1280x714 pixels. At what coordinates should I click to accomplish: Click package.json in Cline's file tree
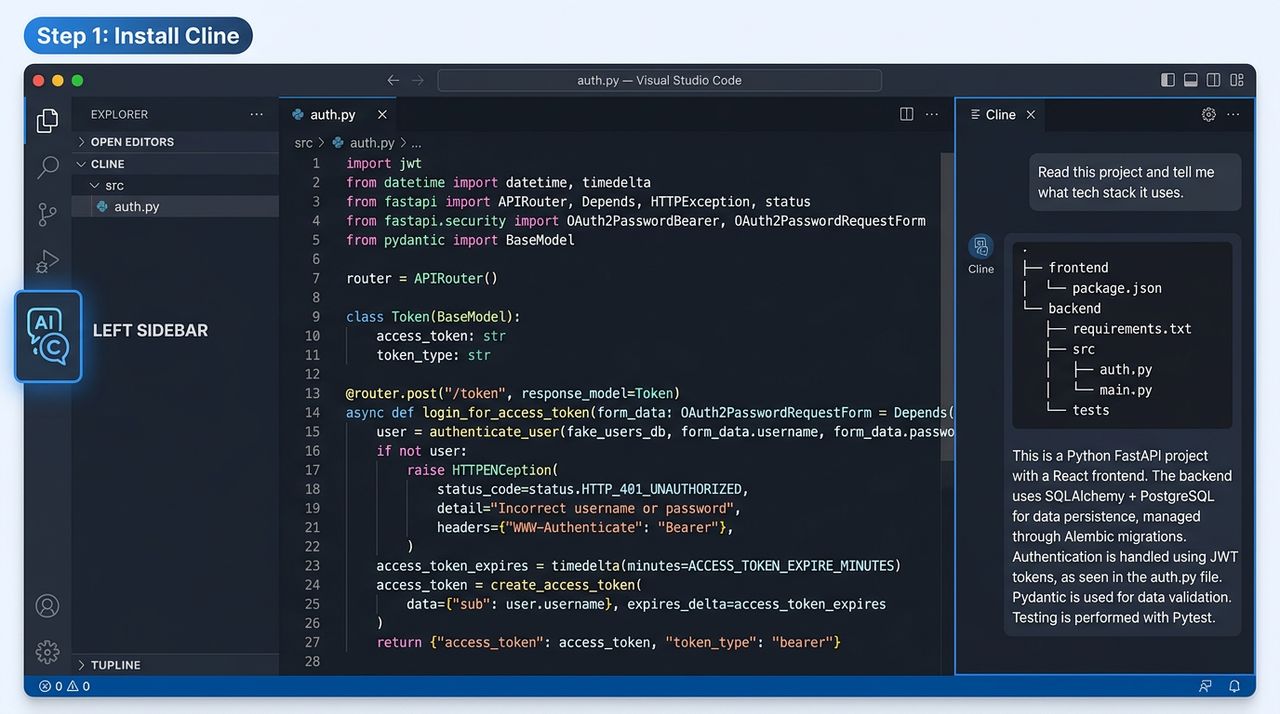pos(1117,288)
